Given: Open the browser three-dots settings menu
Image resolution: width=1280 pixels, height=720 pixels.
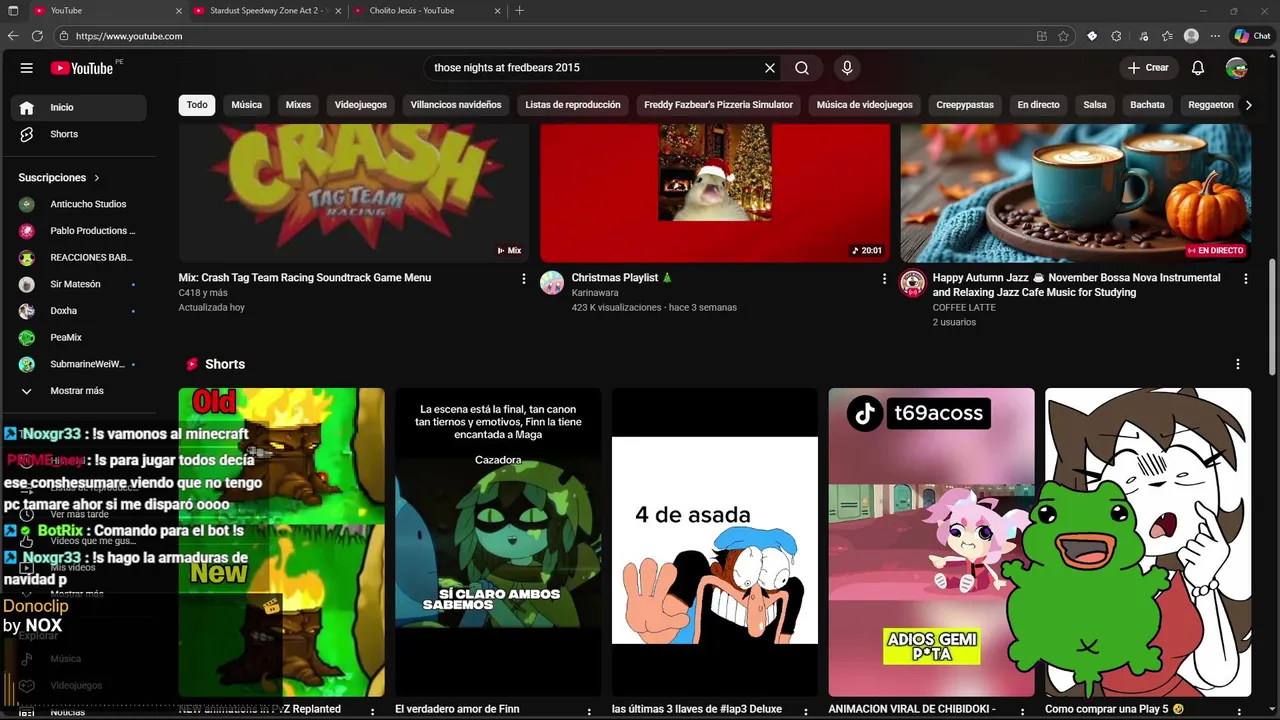Looking at the screenshot, I should click(x=1213, y=36).
